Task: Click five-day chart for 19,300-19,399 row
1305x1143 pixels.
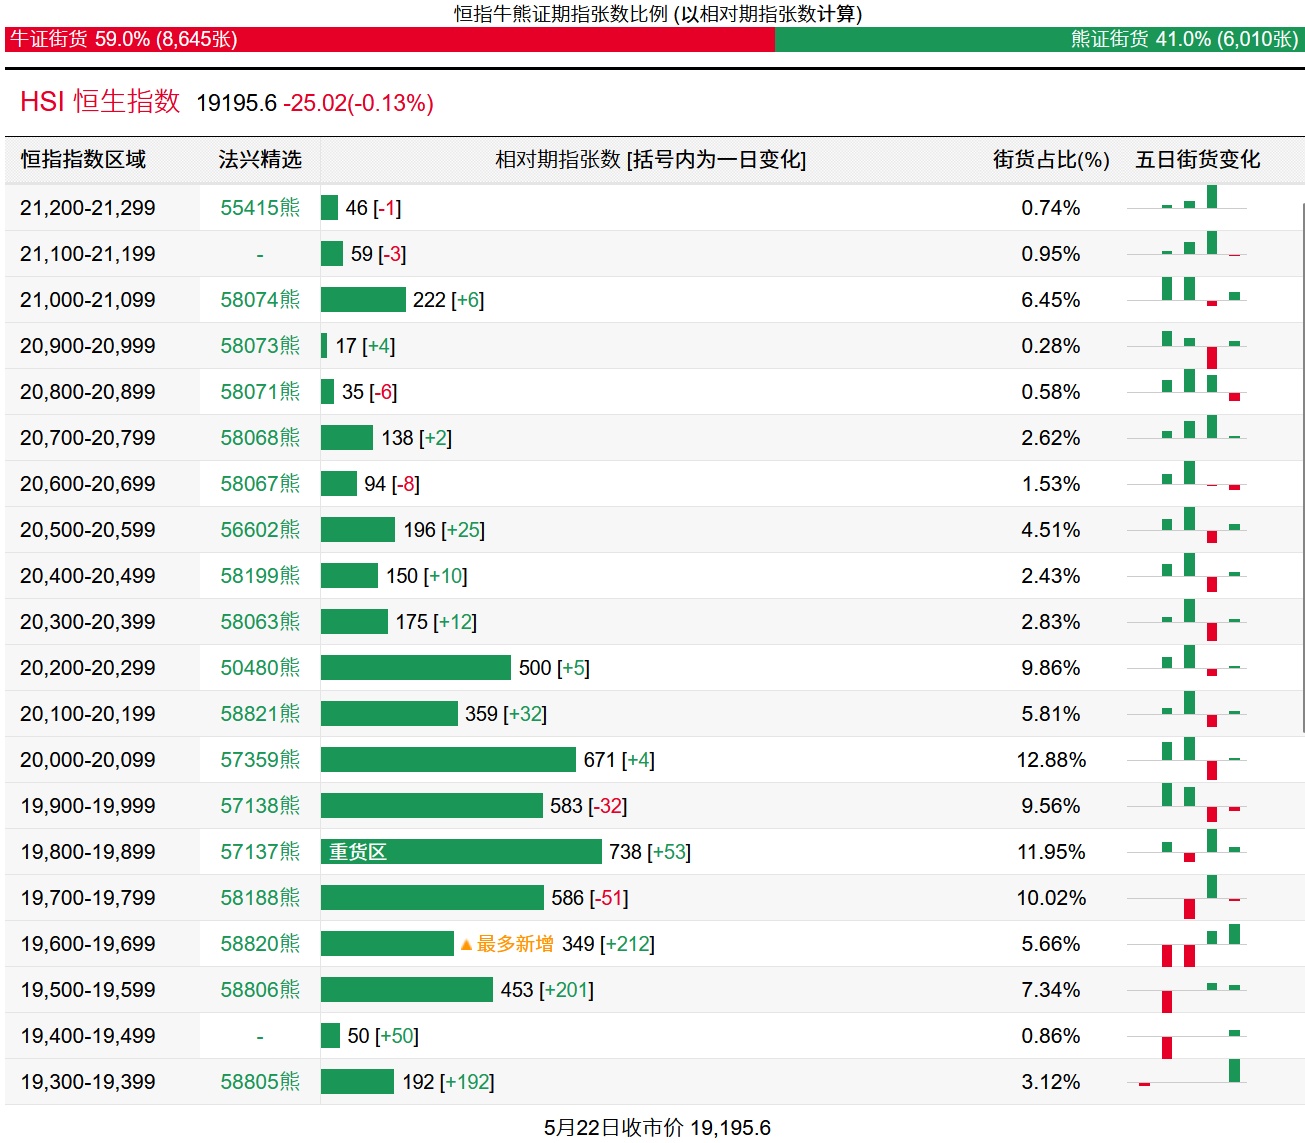Action: tap(1187, 1080)
